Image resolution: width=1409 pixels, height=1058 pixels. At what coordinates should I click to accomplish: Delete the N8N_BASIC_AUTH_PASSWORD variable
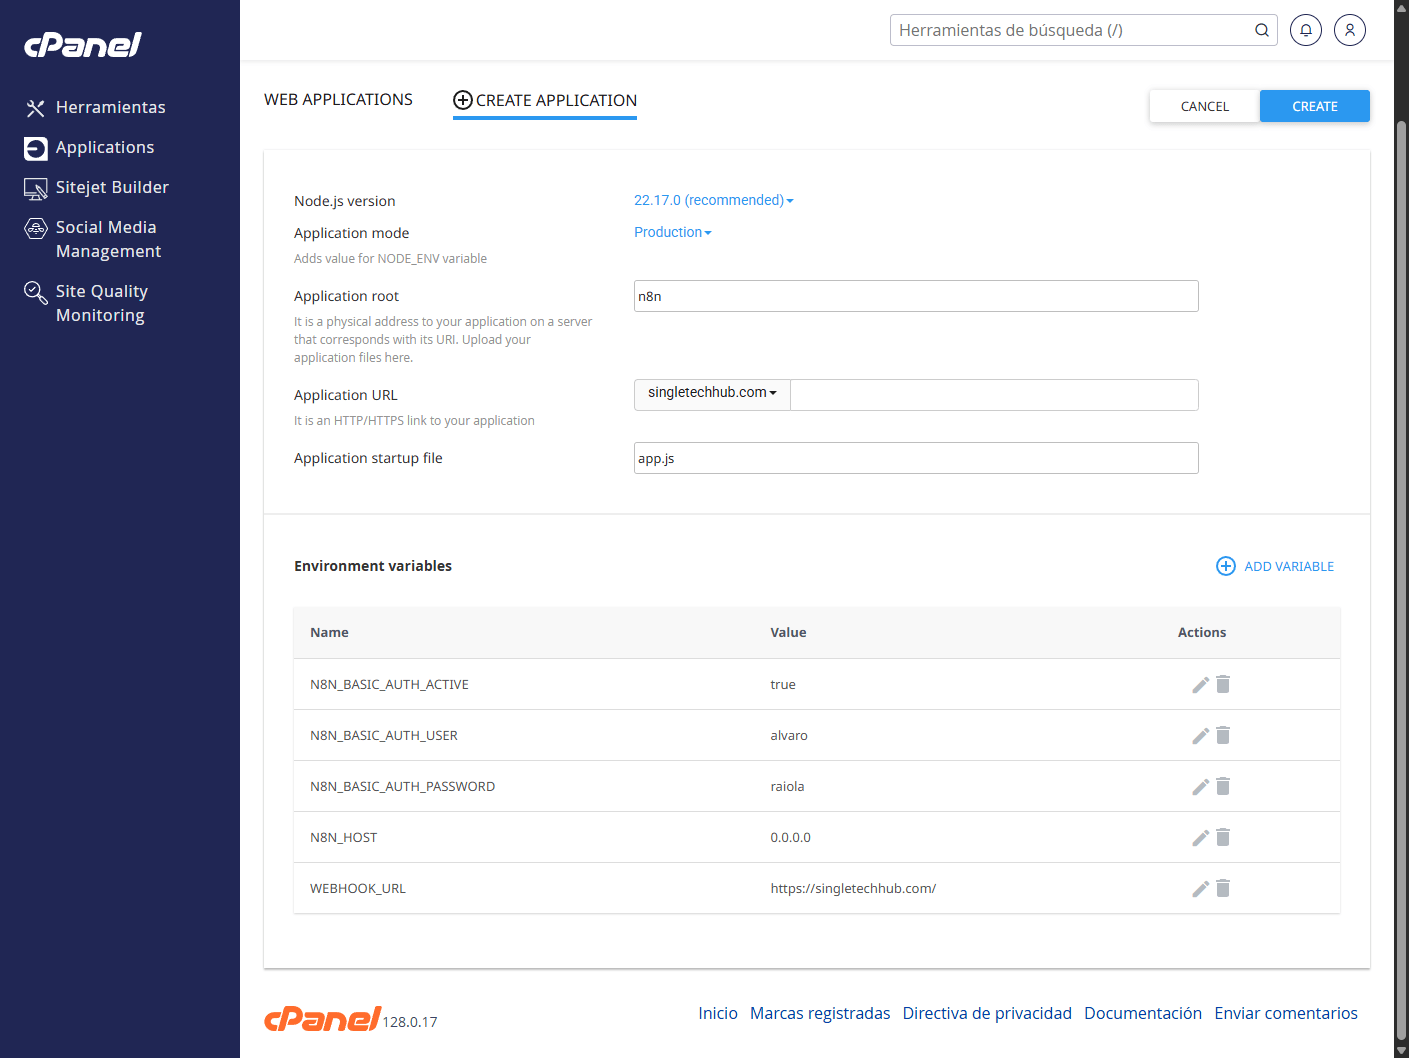click(1223, 786)
